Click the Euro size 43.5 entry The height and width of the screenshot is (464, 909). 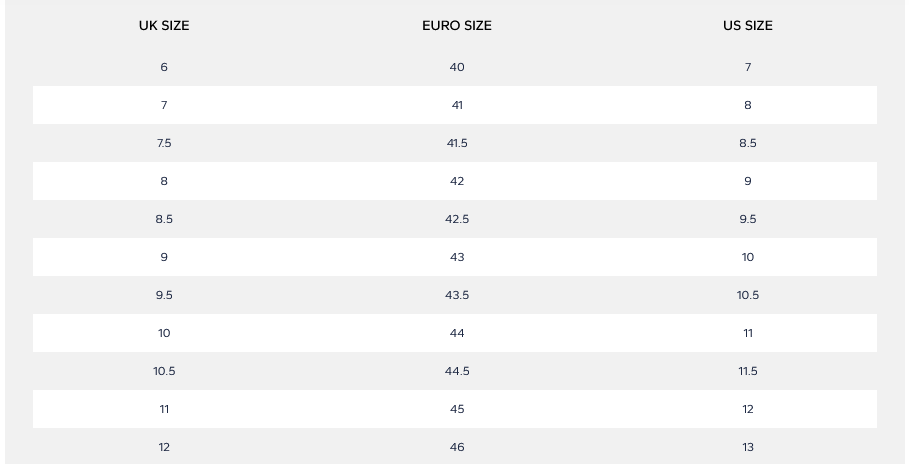457,295
